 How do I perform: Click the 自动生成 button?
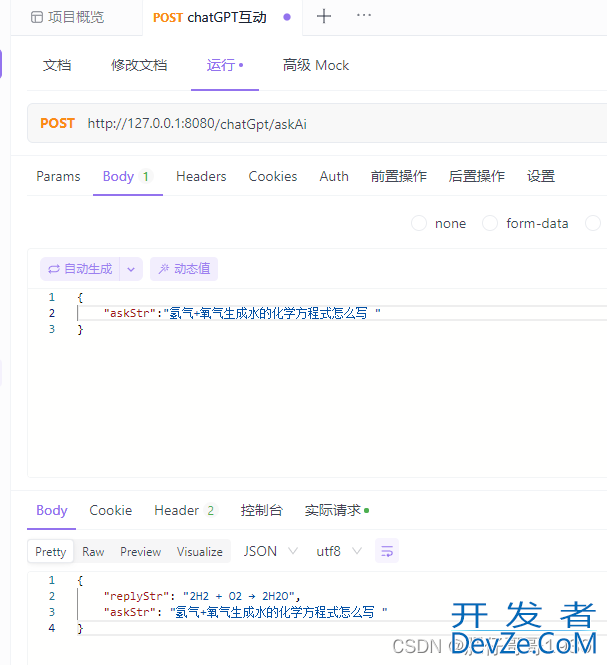click(x=80, y=269)
